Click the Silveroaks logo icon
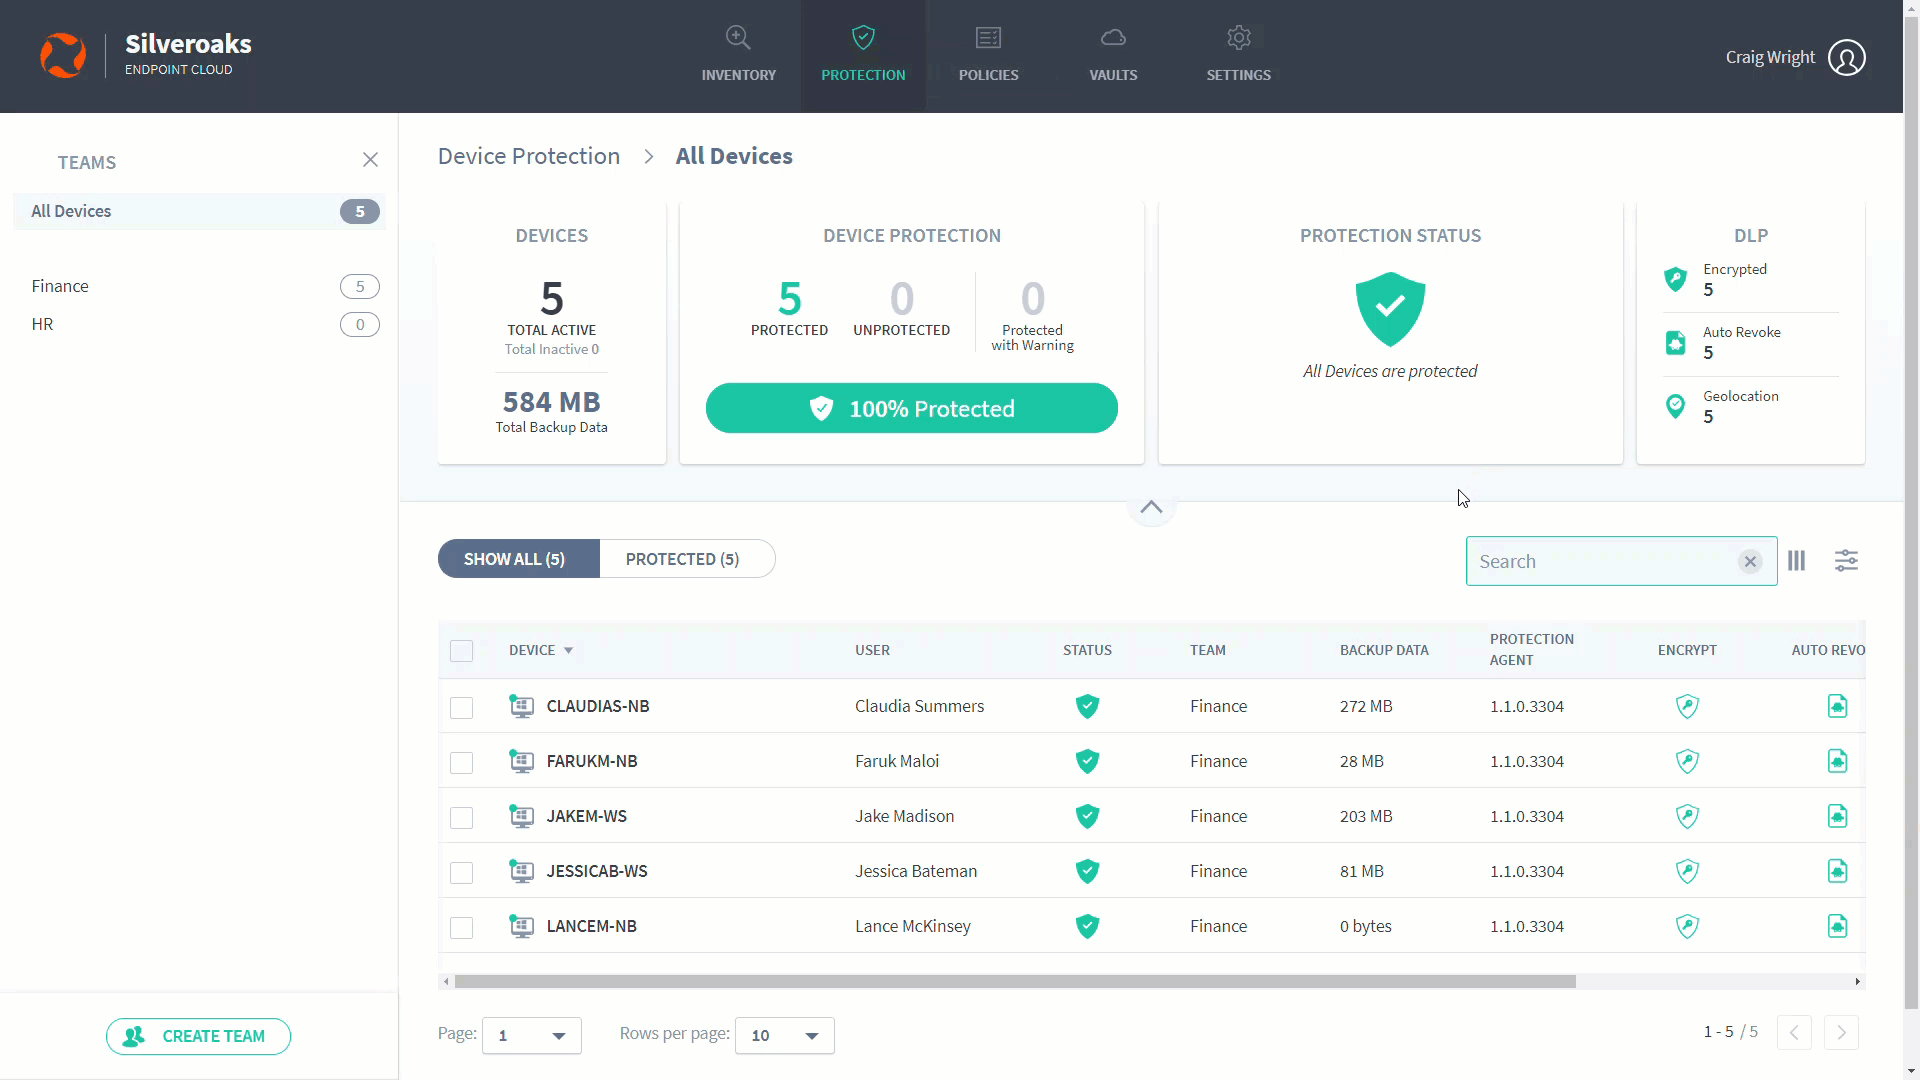Screen dimensions: 1920x1080 tap(63, 55)
